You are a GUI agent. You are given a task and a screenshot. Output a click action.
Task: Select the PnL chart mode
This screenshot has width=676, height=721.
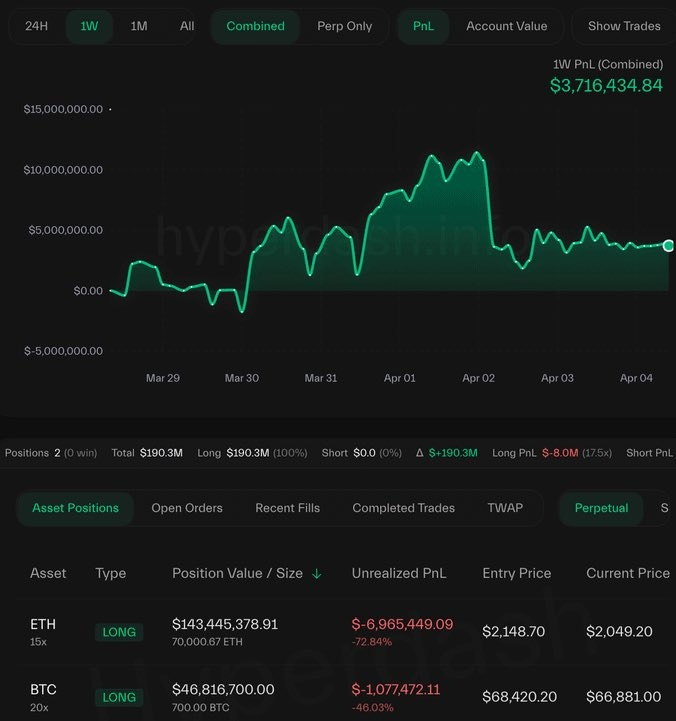point(423,26)
